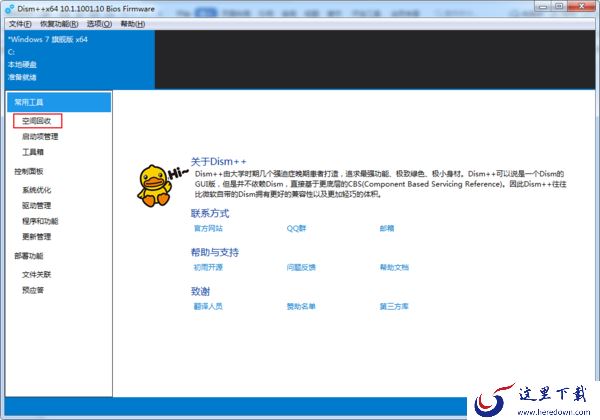Open the 赞助名单 link

[301, 306]
